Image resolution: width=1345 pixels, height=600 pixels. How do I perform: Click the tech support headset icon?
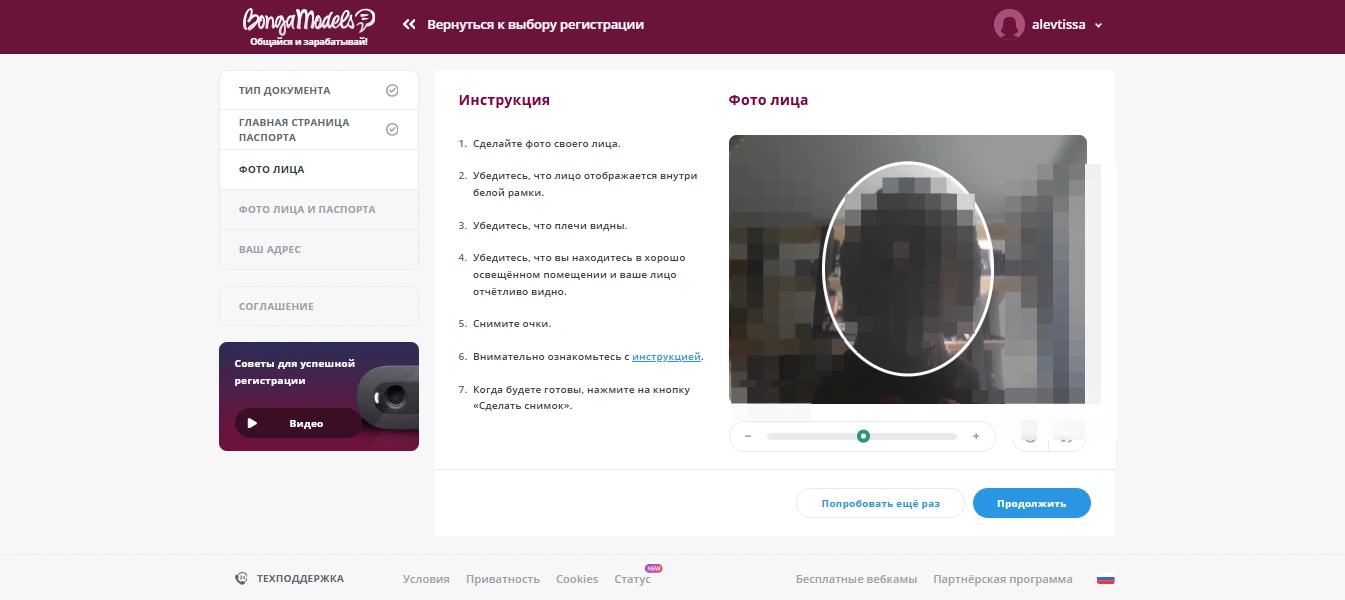tap(241, 578)
